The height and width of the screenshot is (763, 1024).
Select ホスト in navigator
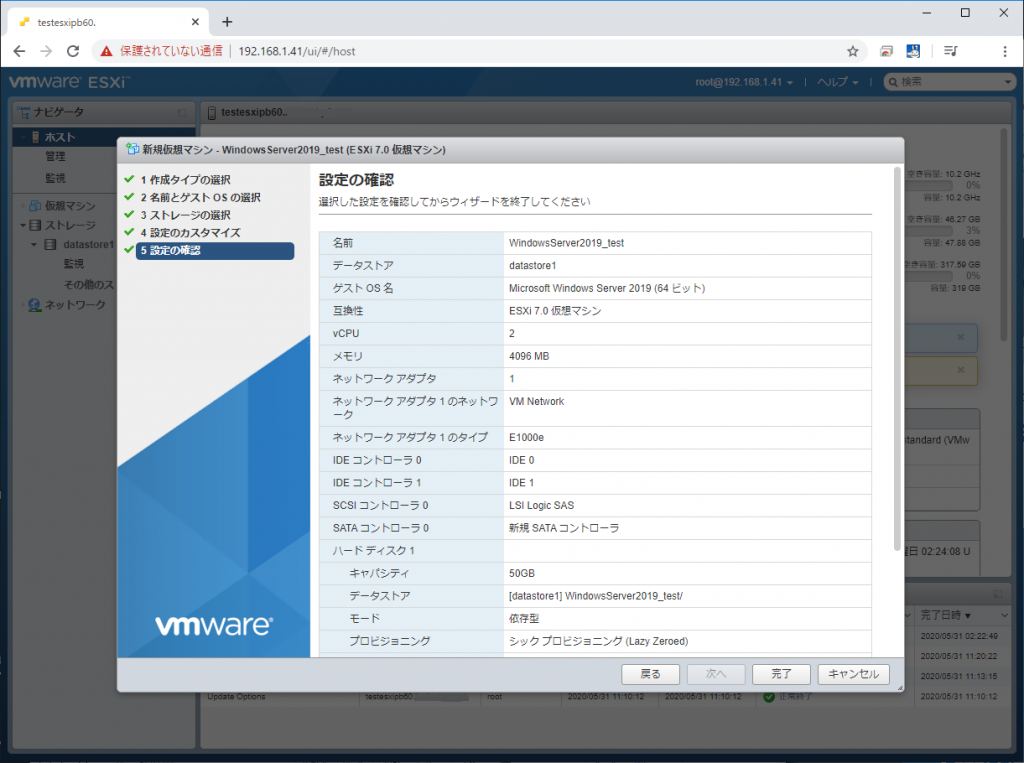tap(60, 137)
